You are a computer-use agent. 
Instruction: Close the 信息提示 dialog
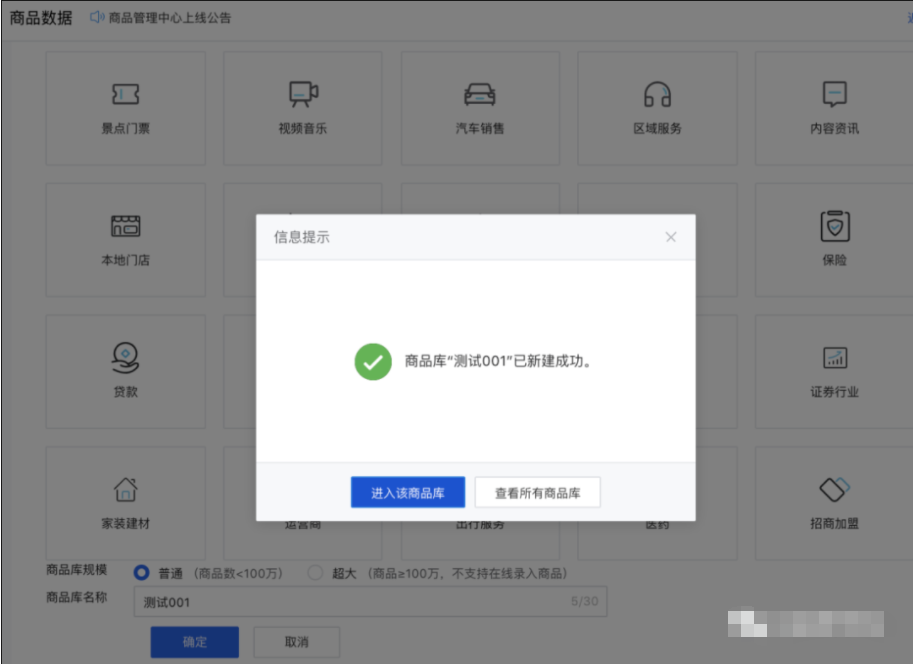click(670, 236)
